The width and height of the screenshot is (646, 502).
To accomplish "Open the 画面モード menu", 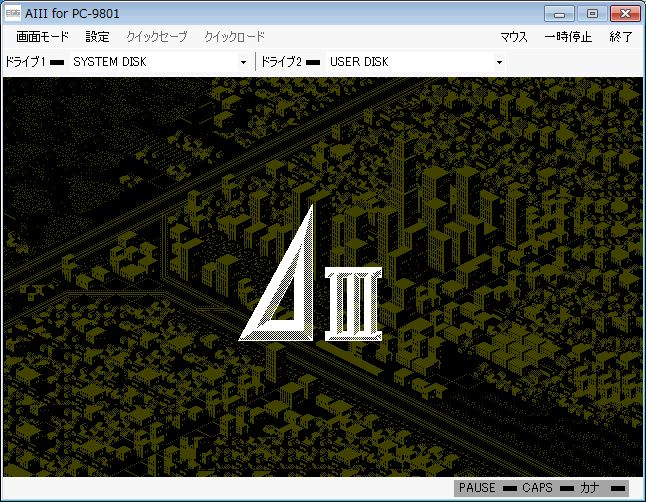I will click(42, 37).
